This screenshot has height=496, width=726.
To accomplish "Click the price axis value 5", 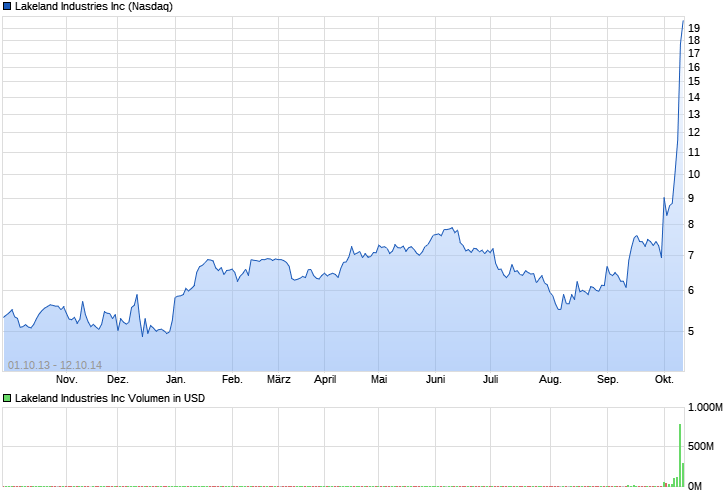I will coord(691,331).
